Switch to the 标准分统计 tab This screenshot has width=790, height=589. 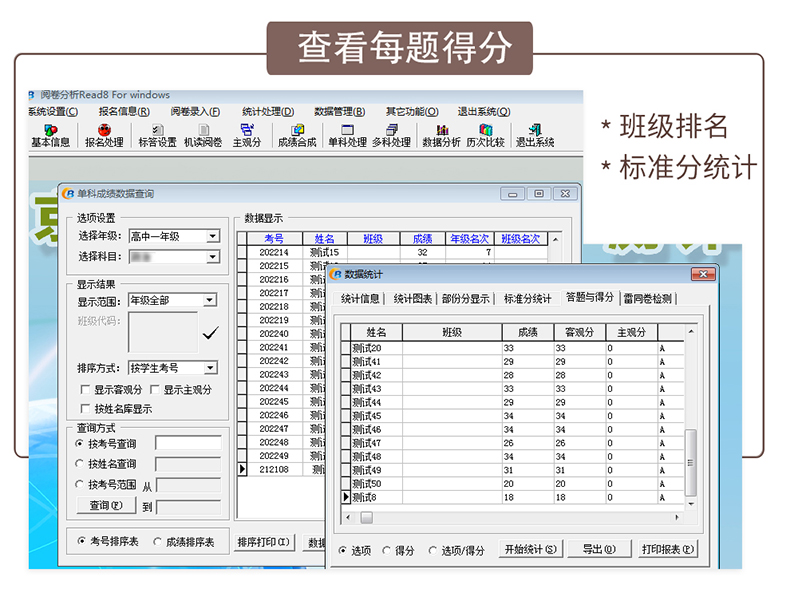click(x=527, y=298)
